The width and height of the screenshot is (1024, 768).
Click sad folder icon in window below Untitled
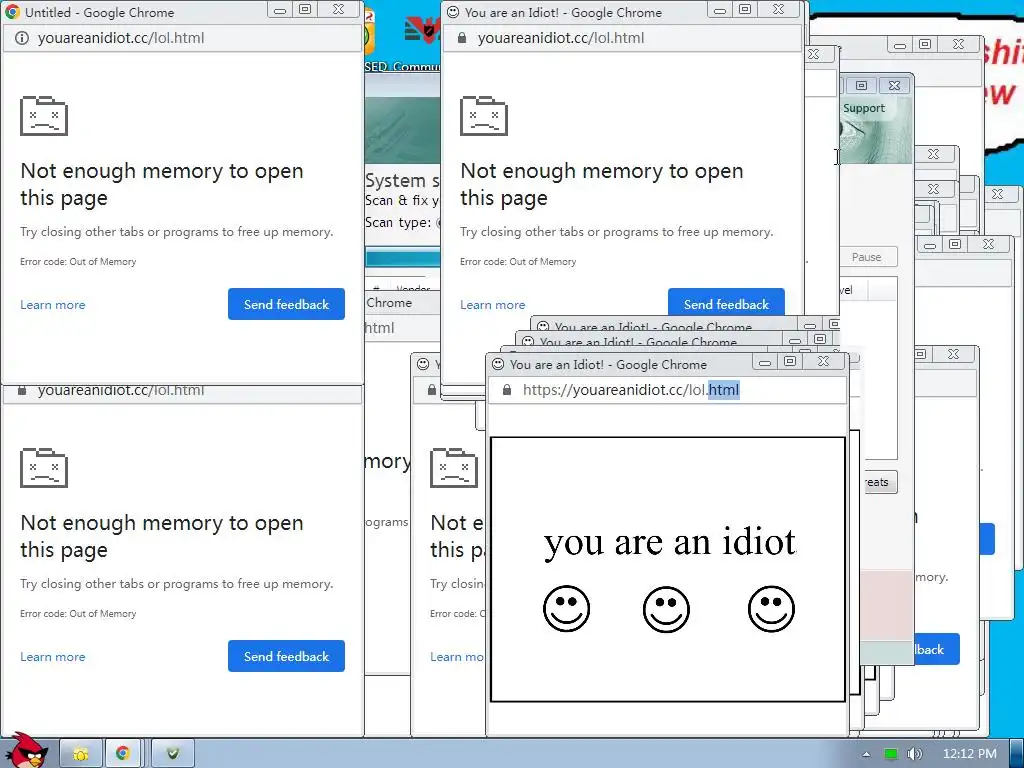(44, 468)
